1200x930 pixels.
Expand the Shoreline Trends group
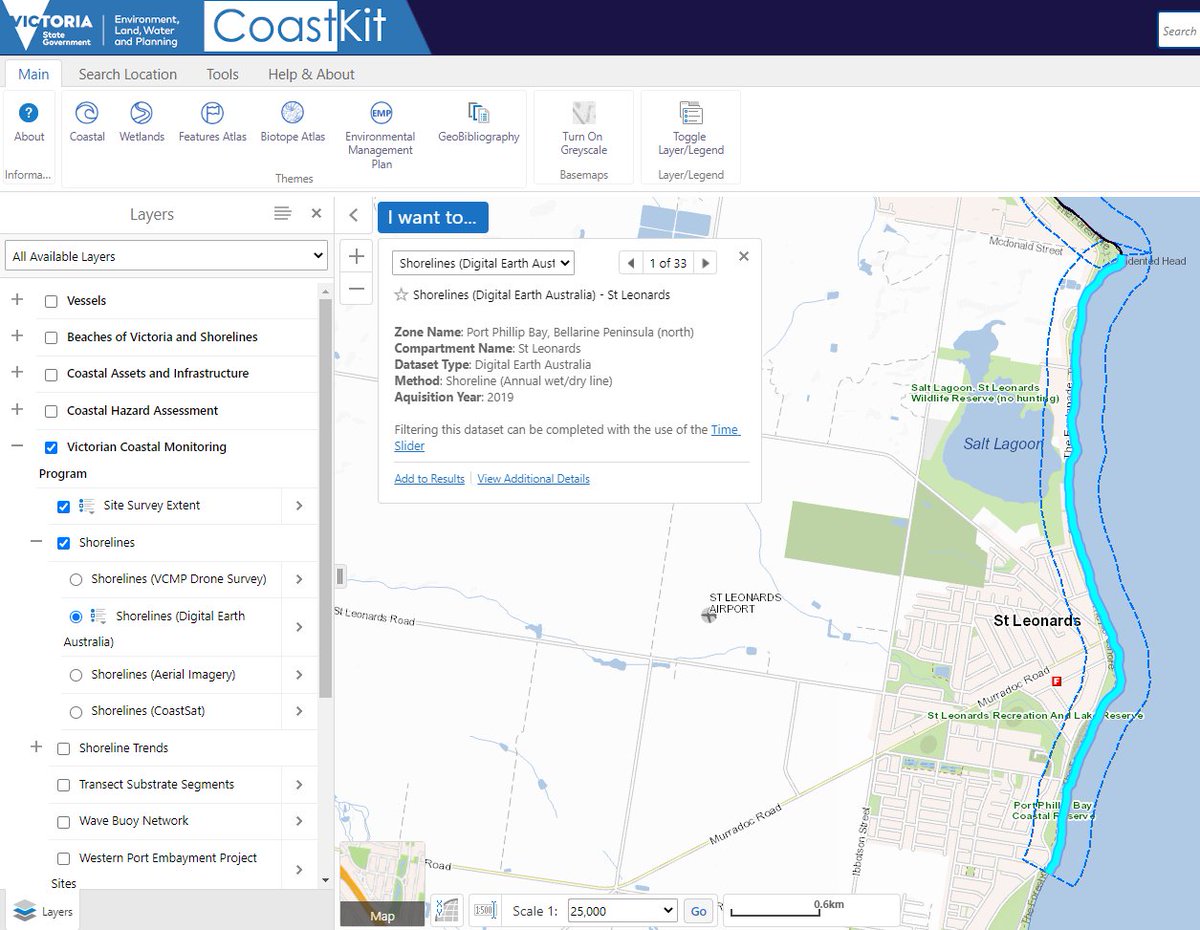[37, 747]
